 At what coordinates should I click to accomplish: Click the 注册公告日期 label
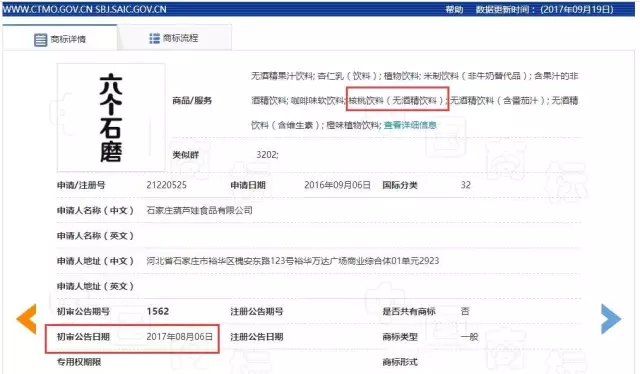(257, 337)
